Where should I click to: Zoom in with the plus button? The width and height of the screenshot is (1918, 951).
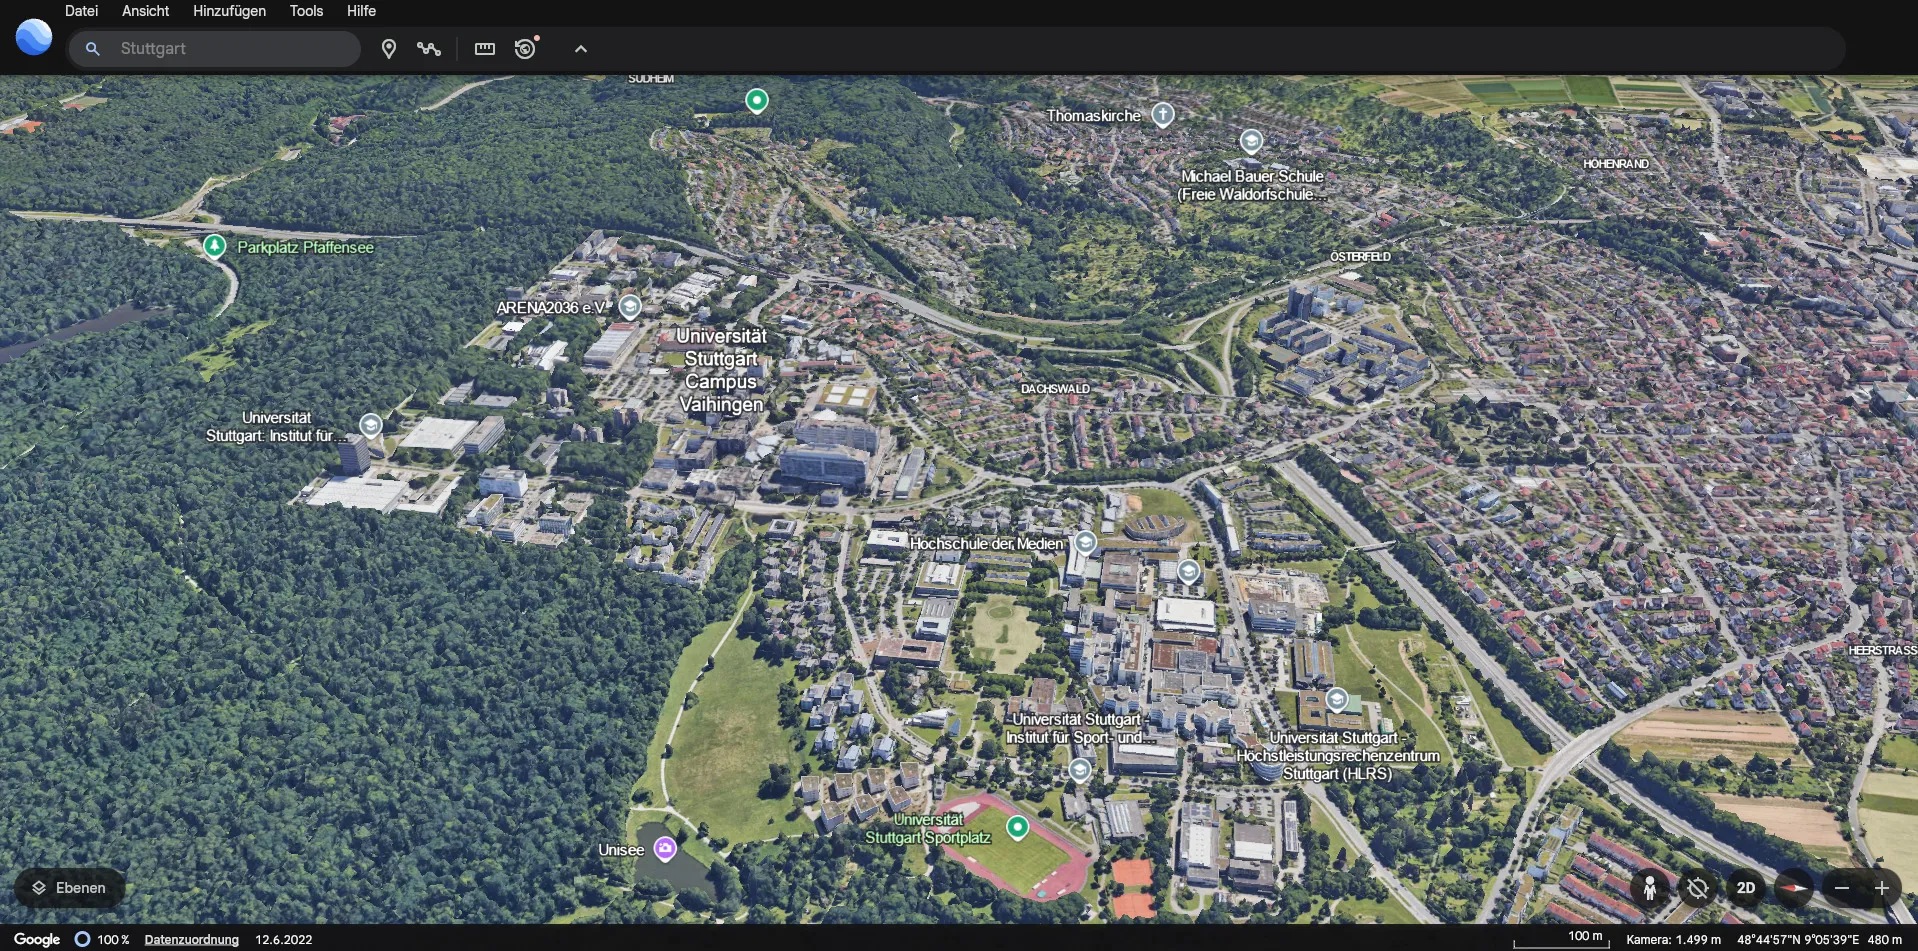tap(1882, 888)
